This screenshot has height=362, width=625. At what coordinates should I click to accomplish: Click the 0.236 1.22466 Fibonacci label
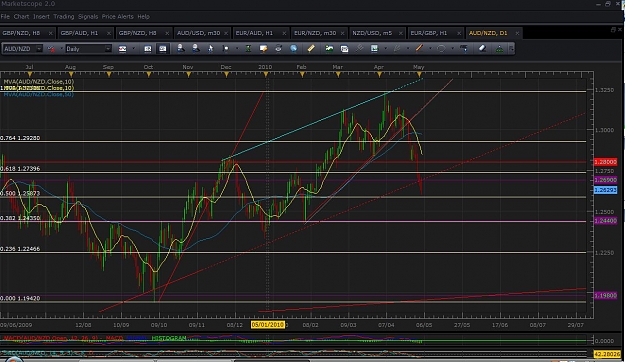pos(20,249)
